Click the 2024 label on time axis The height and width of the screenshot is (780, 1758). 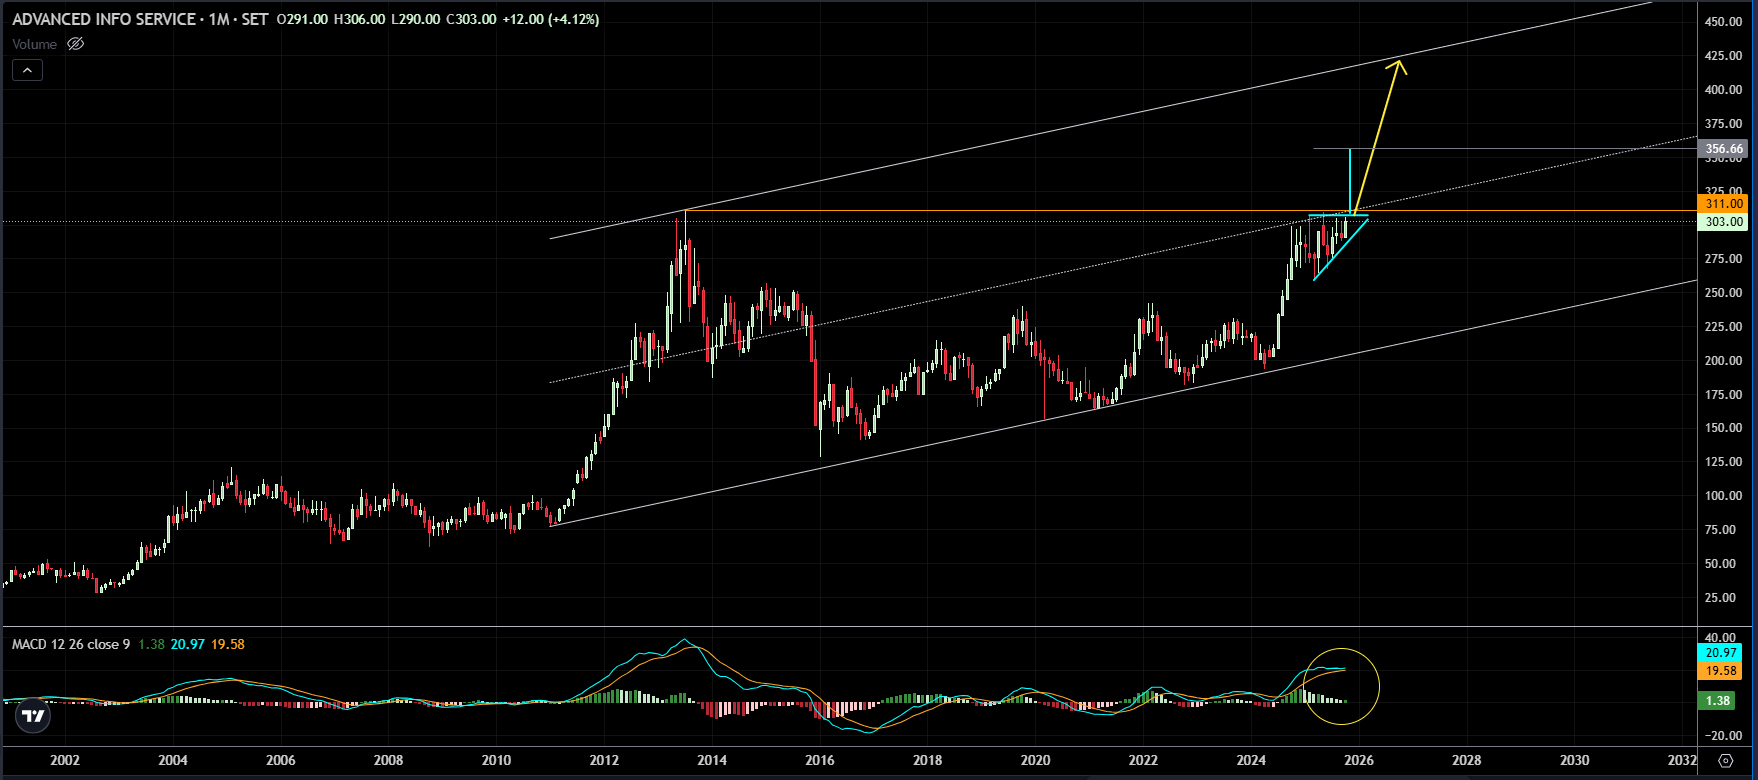1251,760
